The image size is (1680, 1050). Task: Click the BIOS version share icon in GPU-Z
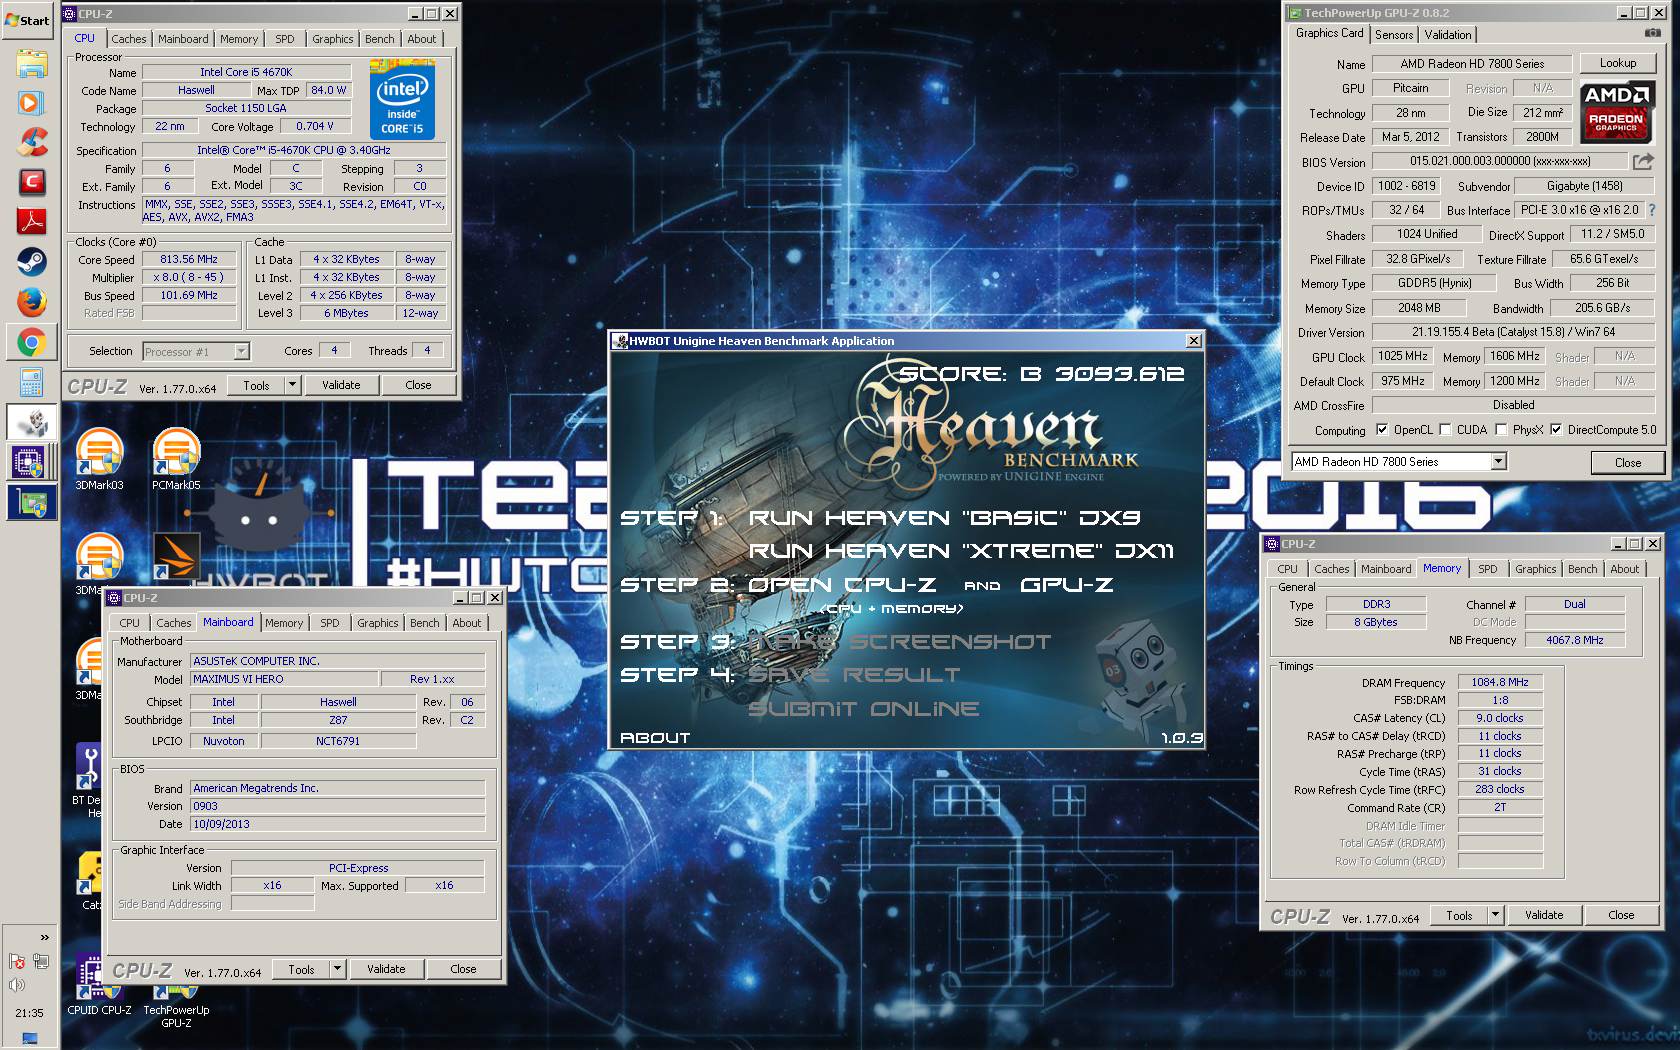coord(1643,161)
